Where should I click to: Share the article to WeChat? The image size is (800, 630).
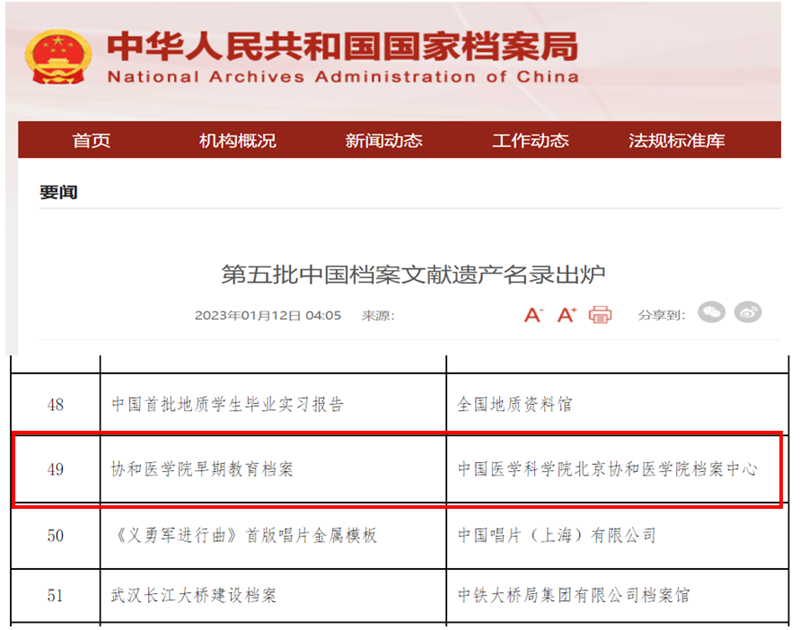(x=712, y=313)
